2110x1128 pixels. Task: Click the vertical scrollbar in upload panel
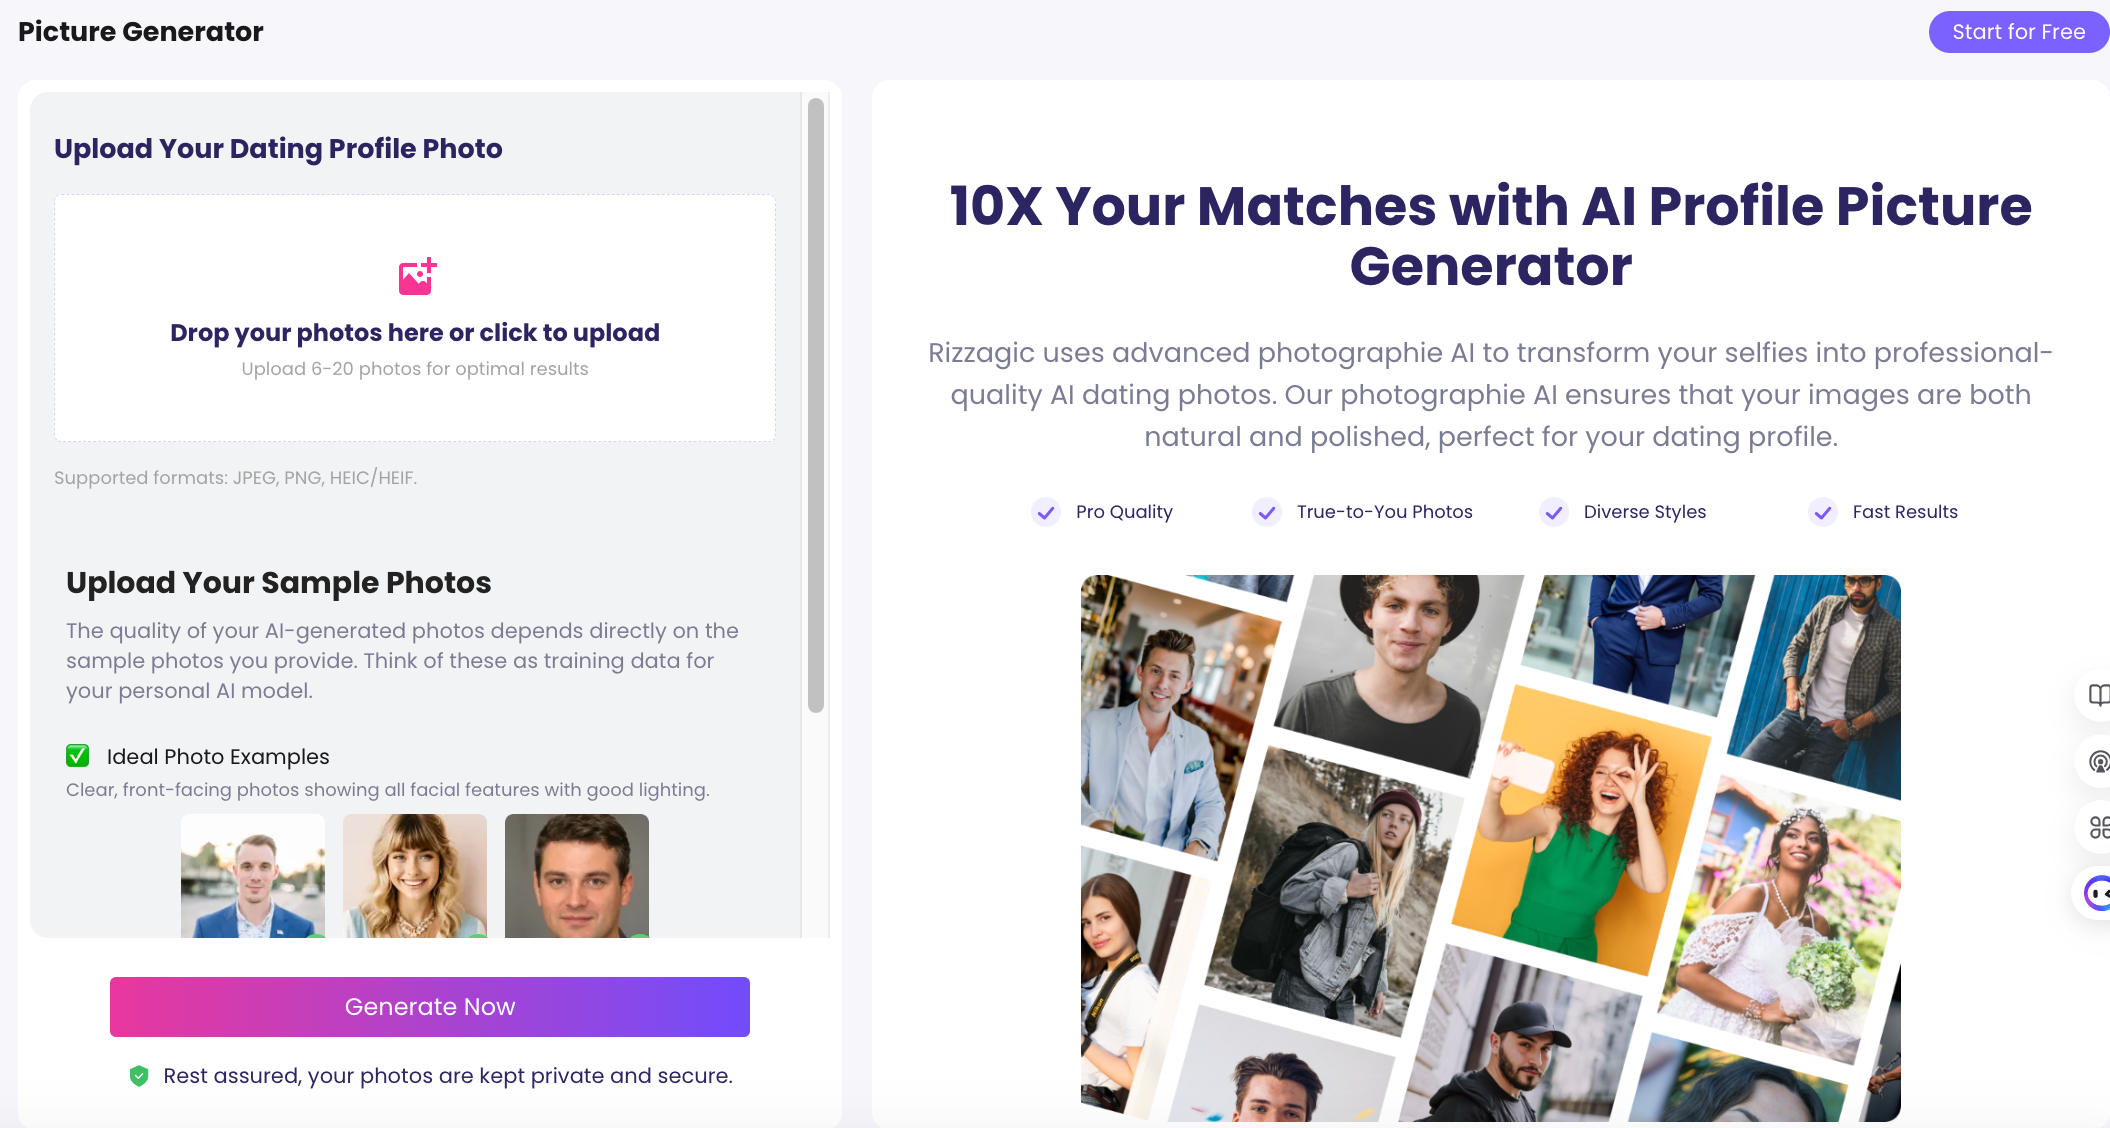(x=816, y=405)
